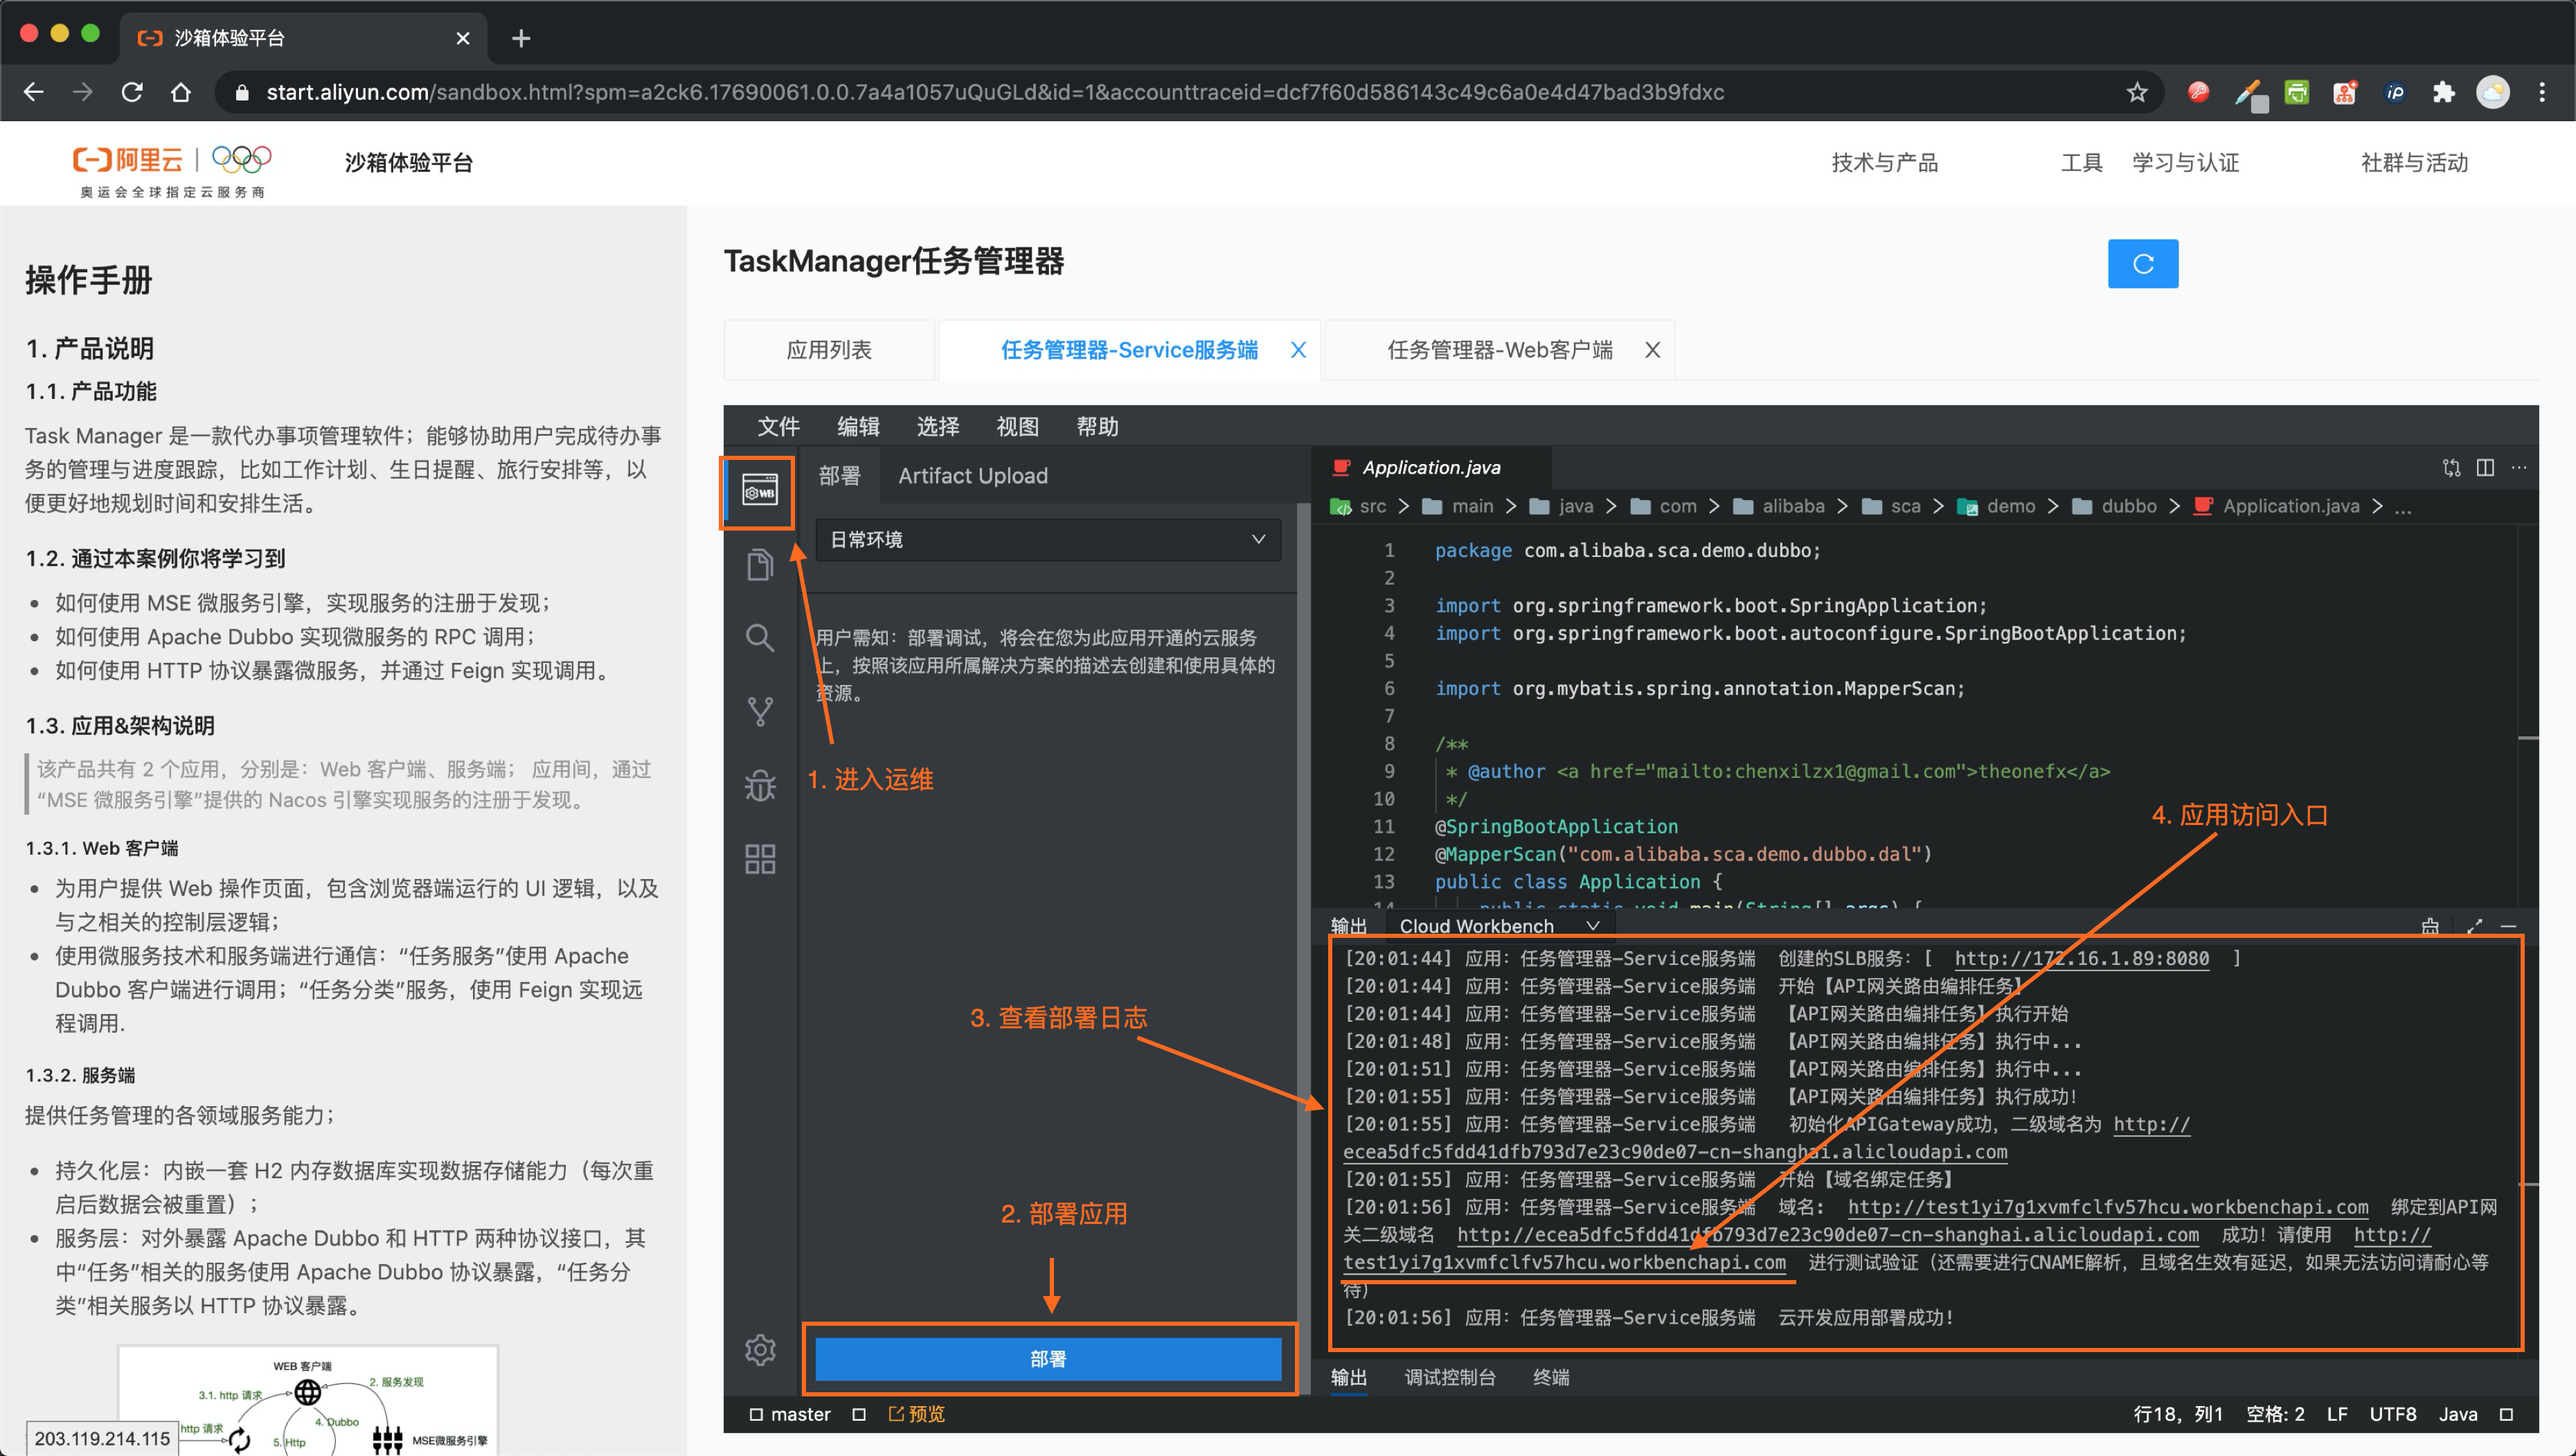Close the 任务管理器-Service服务端 tab
Image resolution: width=2576 pixels, height=1456 pixels.
(x=1297, y=350)
